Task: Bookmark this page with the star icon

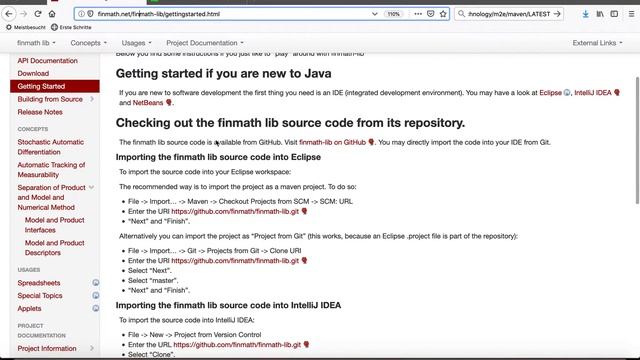Action: coord(443,14)
